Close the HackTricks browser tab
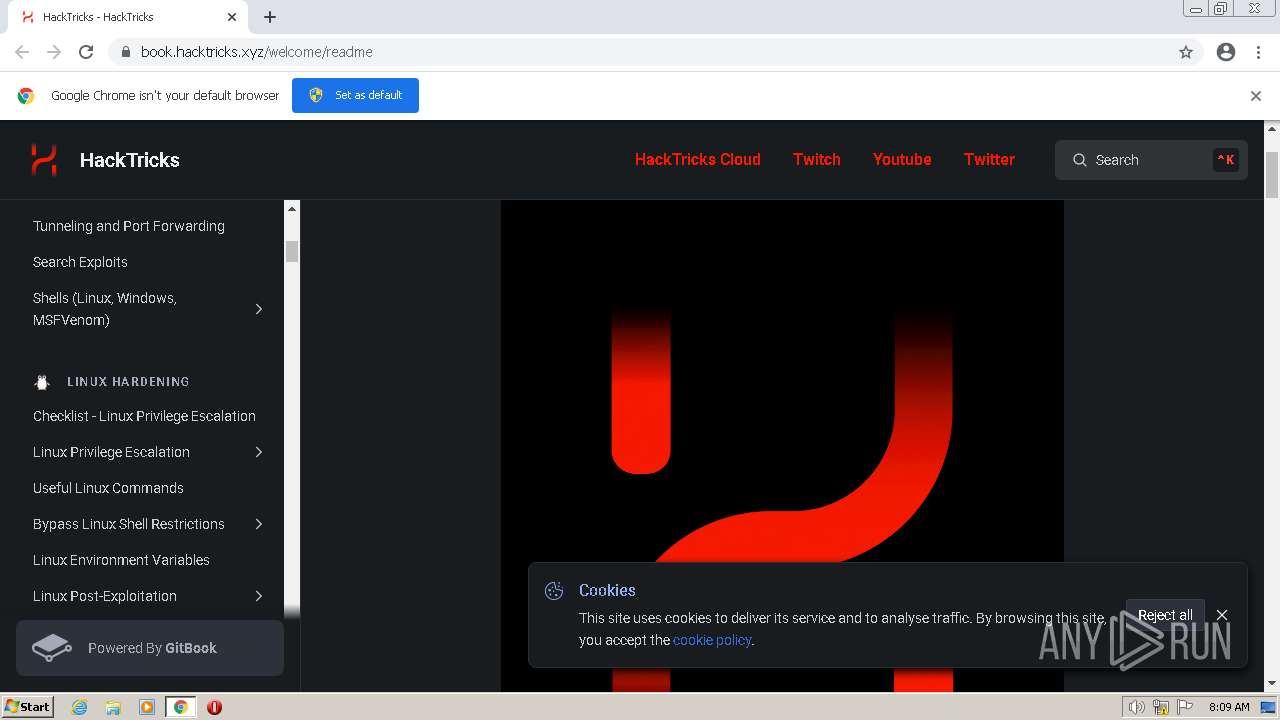Screen dimensions: 1280x720 click(x=232, y=17)
